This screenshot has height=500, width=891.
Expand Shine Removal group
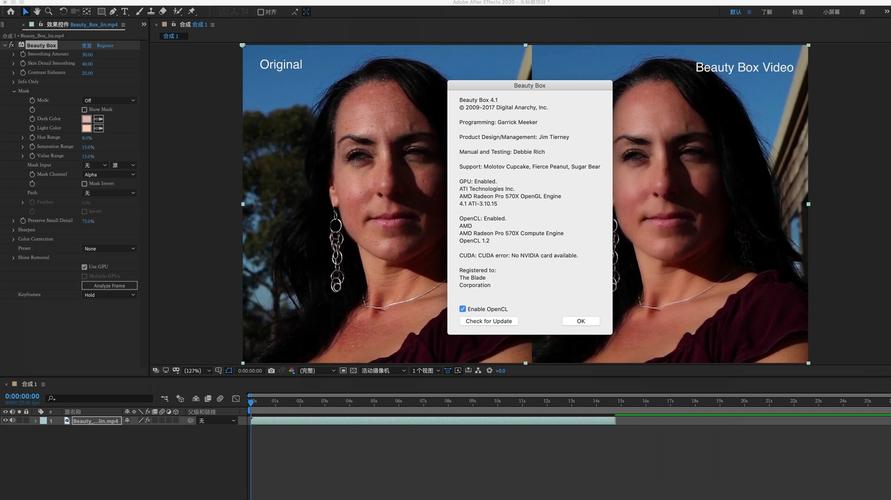pyautogui.click(x=14, y=257)
